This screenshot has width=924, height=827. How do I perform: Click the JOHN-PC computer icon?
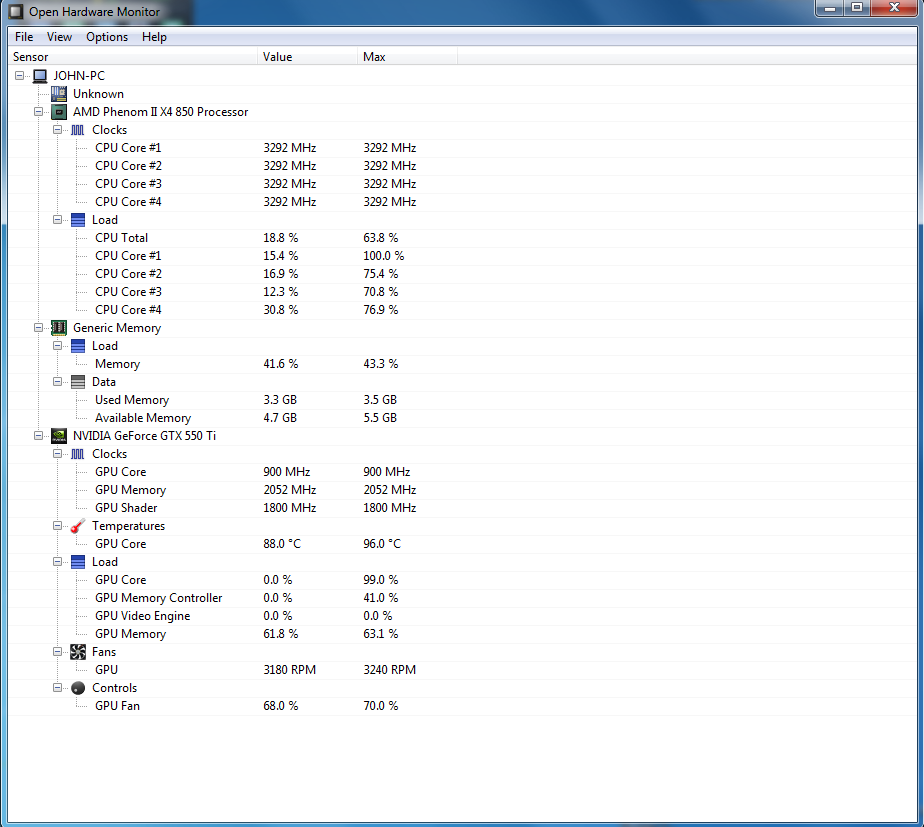[x=40, y=76]
